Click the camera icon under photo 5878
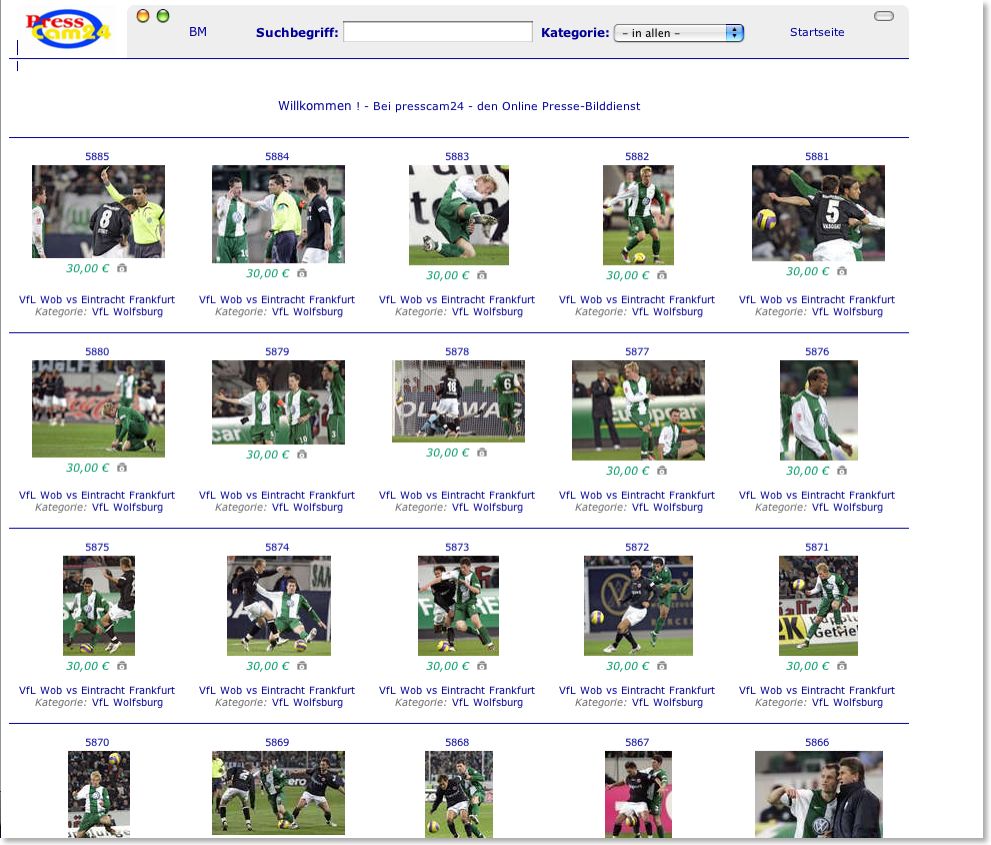The image size is (991, 845). pos(482,453)
